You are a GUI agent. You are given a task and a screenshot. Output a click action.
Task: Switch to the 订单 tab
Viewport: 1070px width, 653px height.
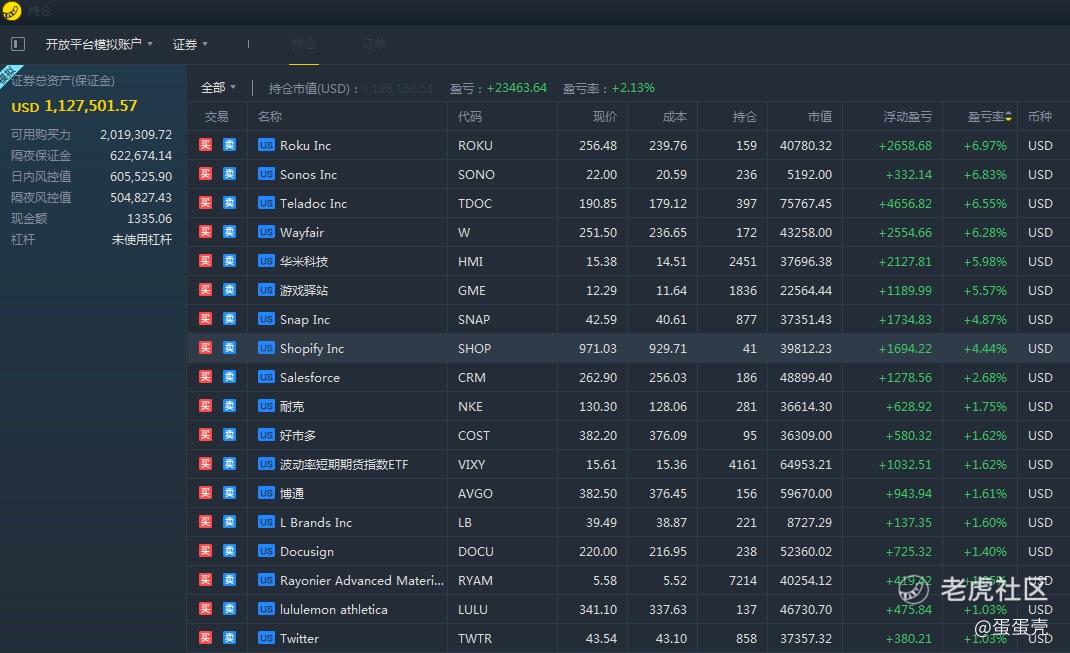[374, 44]
